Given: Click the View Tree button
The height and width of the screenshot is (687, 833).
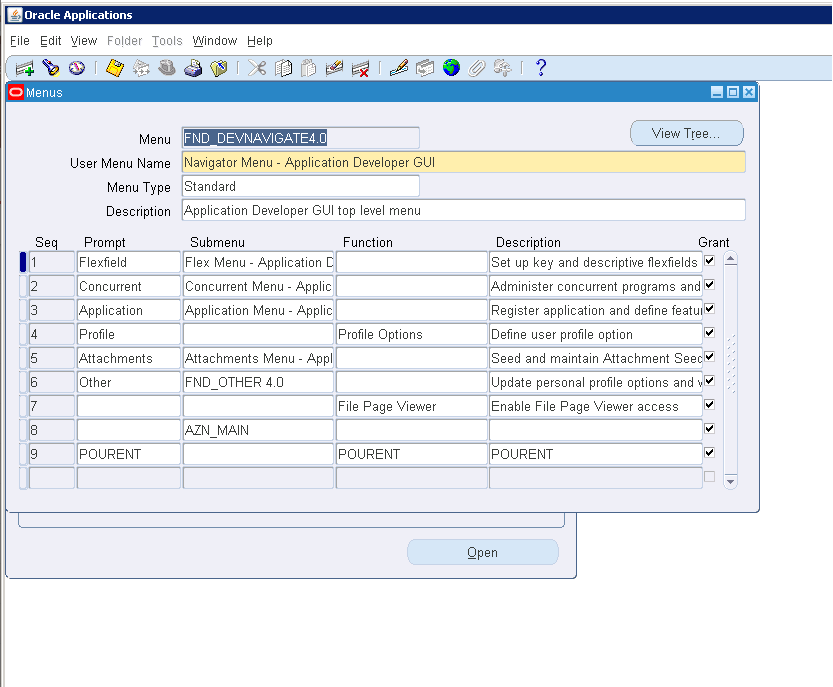Looking at the screenshot, I should (x=686, y=133).
